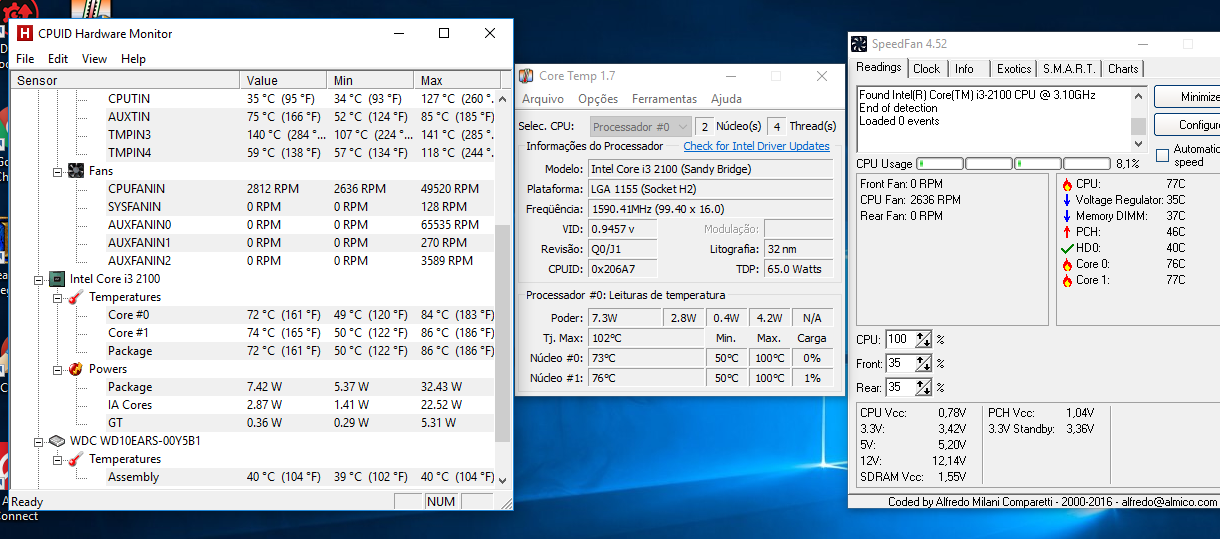Click the WDC WD10EARS hard drive icon
The image size is (1220, 539).
(x=57, y=441)
